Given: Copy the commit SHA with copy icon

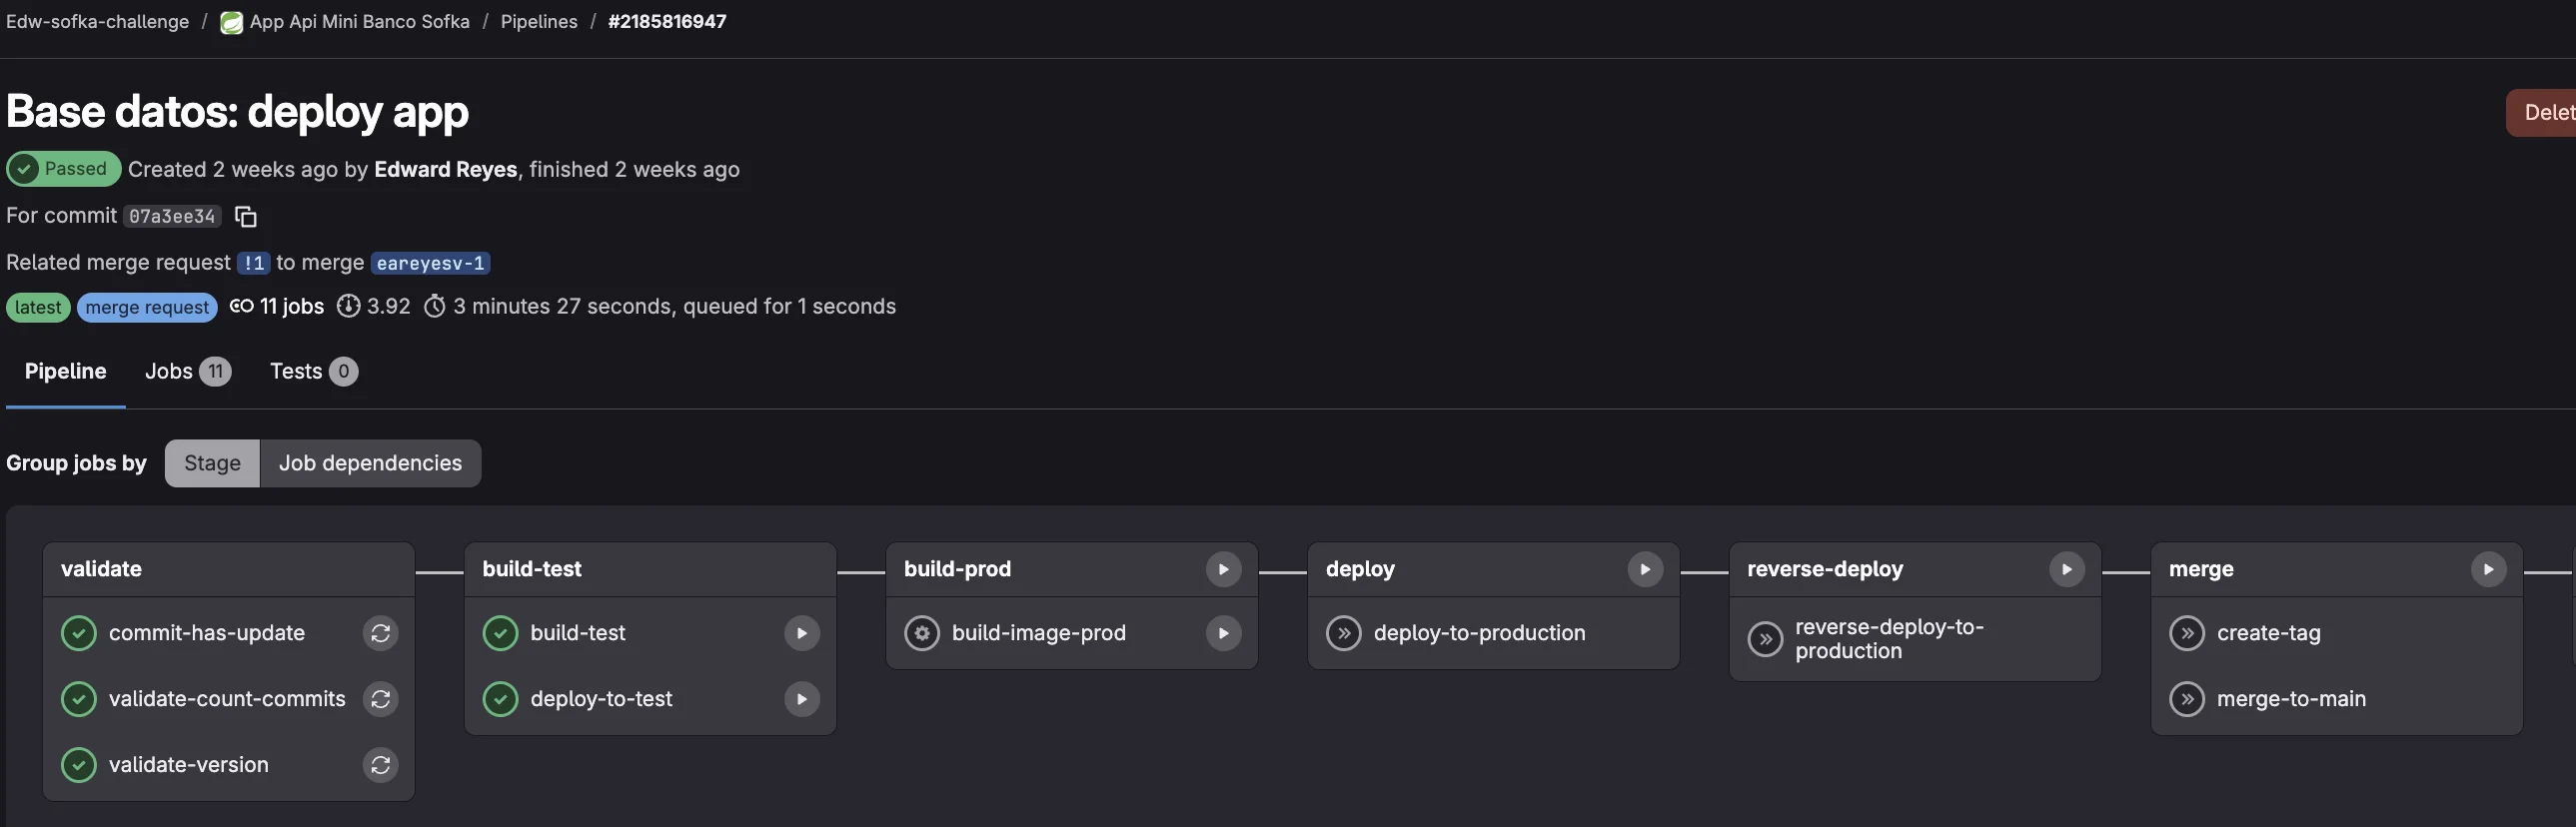Looking at the screenshot, I should pyautogui.click(x=245, y=216).
